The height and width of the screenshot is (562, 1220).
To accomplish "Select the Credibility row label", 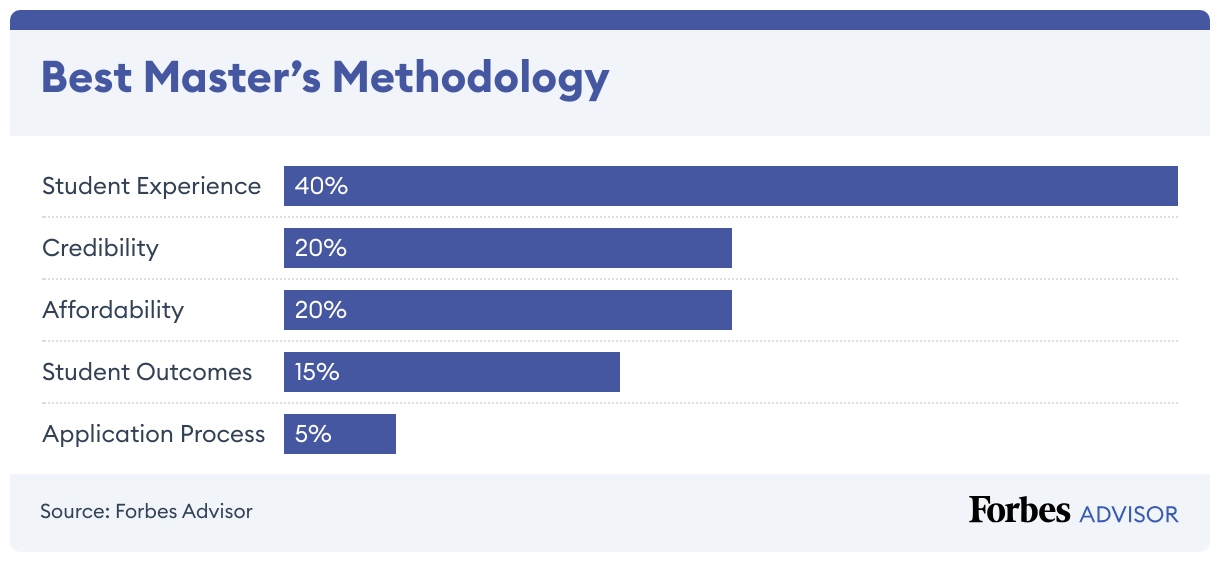I will point(100,248).
